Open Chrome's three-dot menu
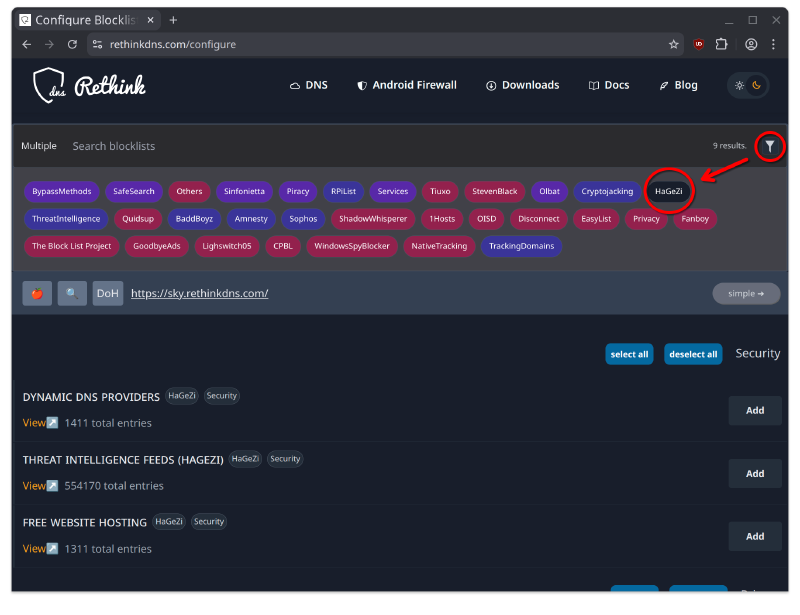This screenshot has height=615, width=800. point(775,44)
